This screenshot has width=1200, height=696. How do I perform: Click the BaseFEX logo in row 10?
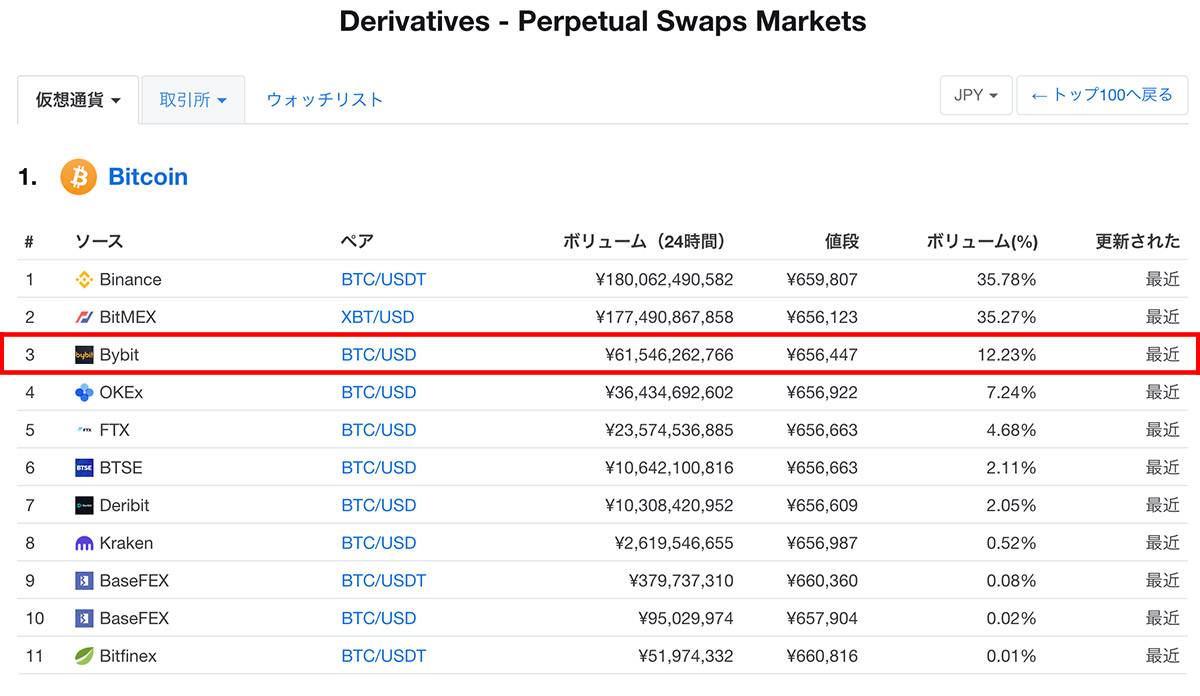84,619
